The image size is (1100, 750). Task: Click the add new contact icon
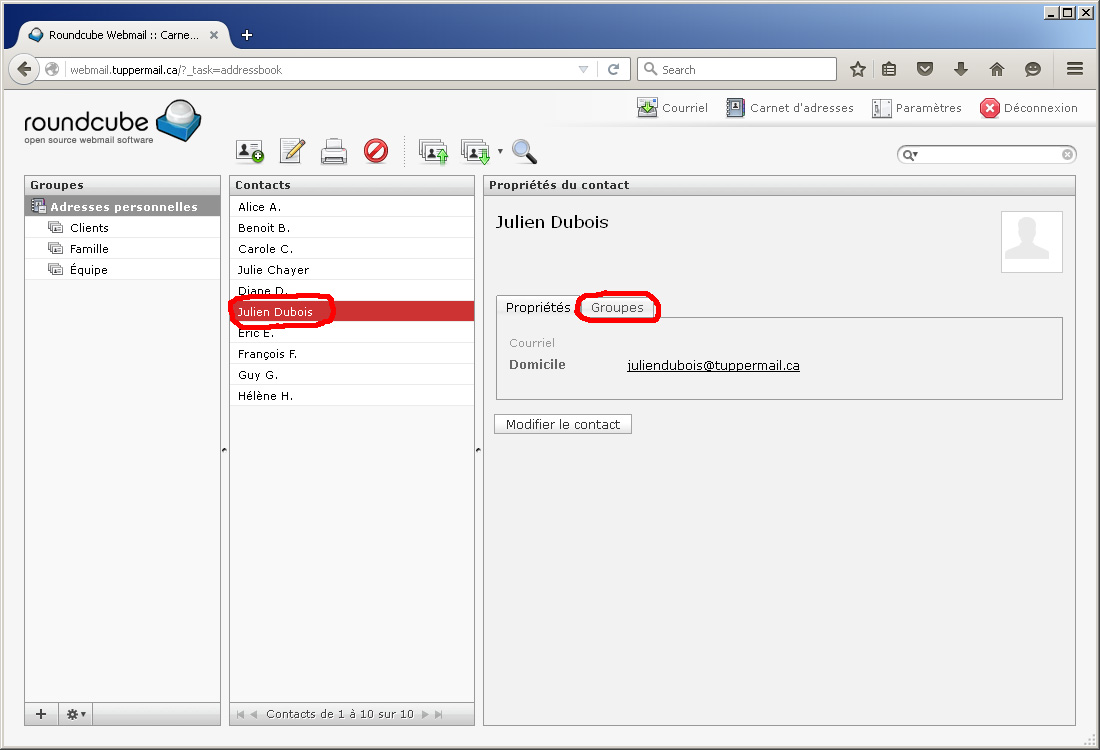pyautogui.click(x=249, y=151)
